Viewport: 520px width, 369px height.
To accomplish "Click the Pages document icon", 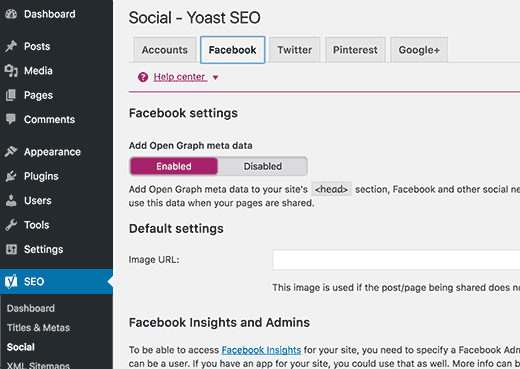I will tap(11, 95).
